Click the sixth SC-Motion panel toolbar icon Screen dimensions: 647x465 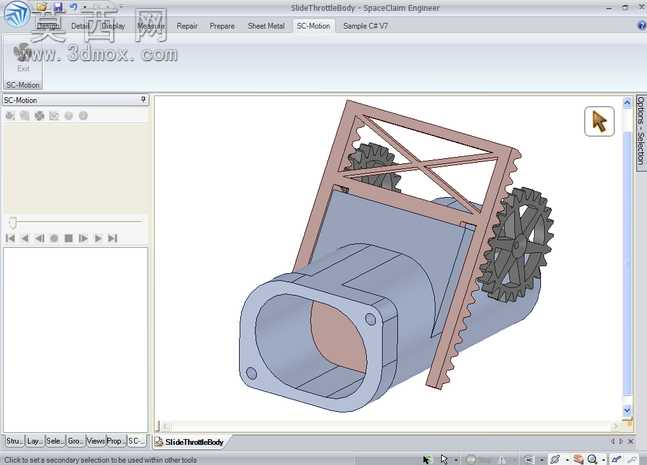click(x=83, y=116)
